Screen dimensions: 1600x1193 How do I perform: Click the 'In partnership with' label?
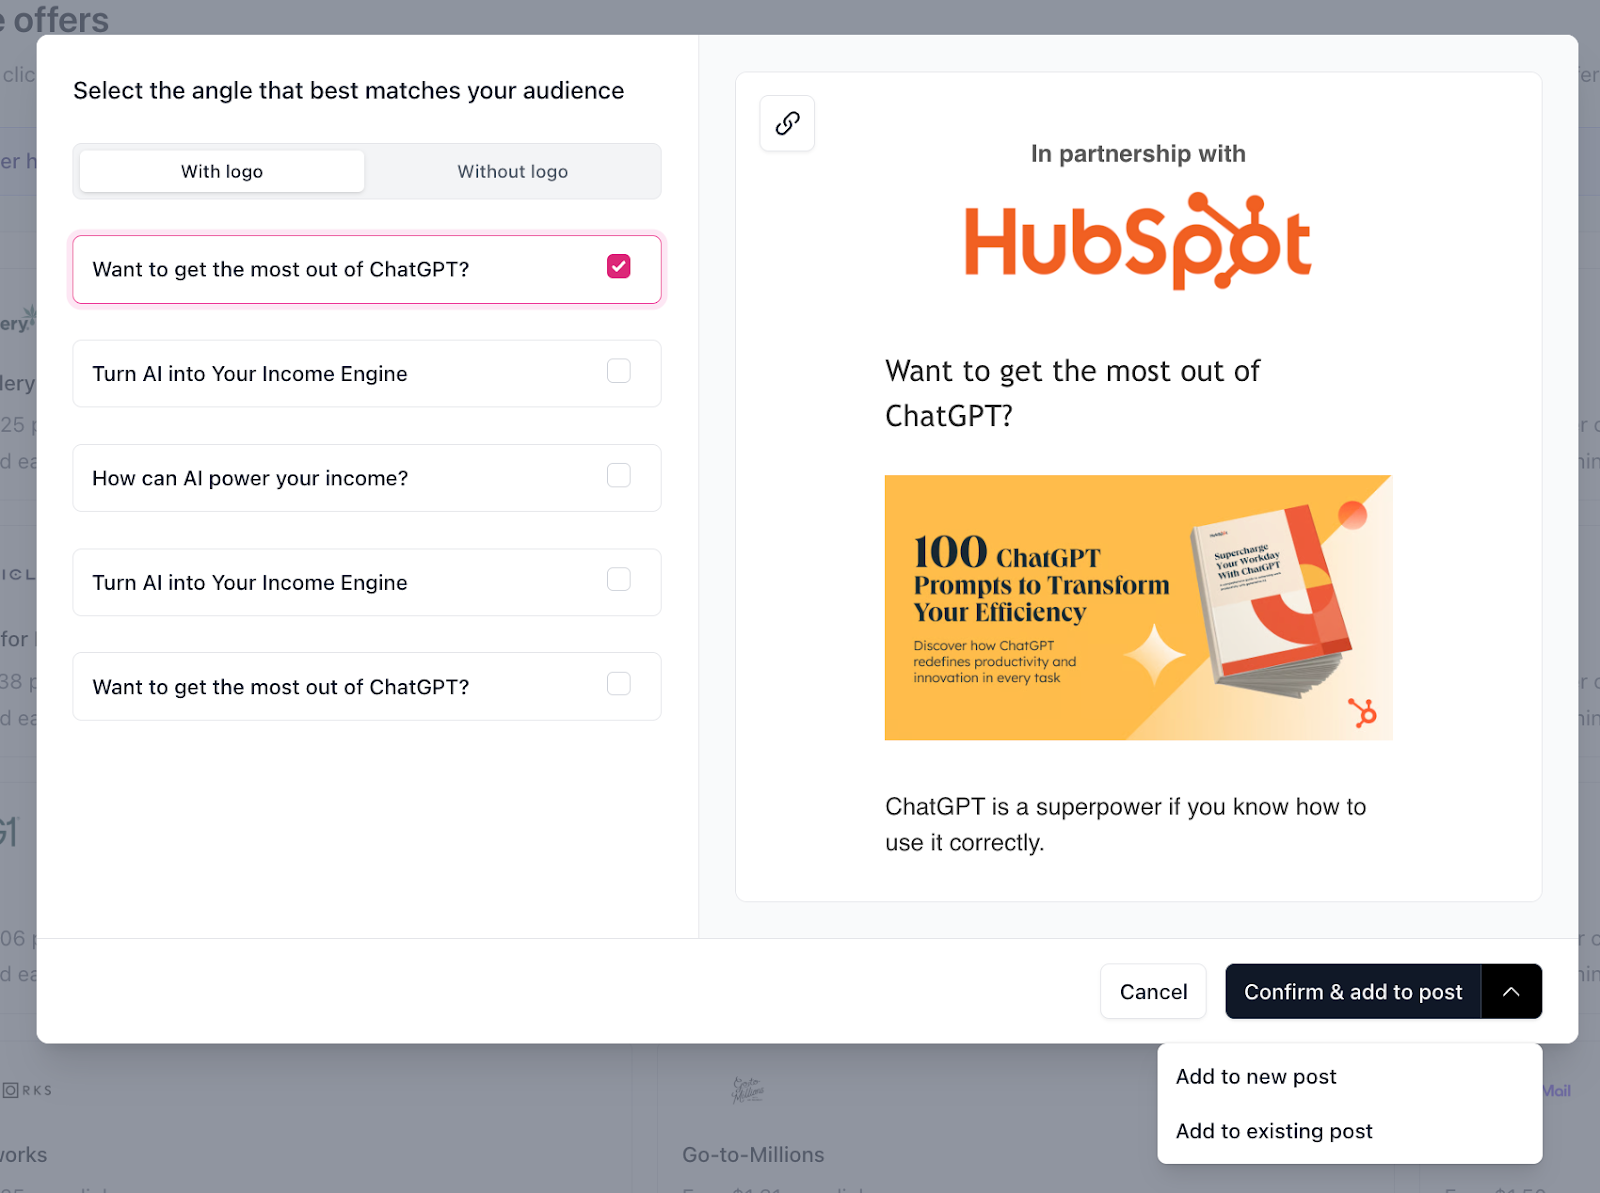point(1138,154)
